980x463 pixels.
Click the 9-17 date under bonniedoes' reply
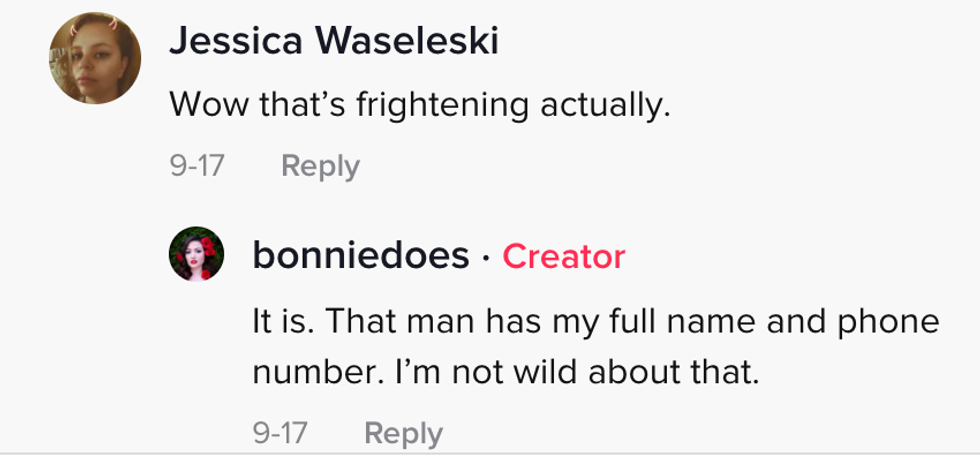point(279,433)
